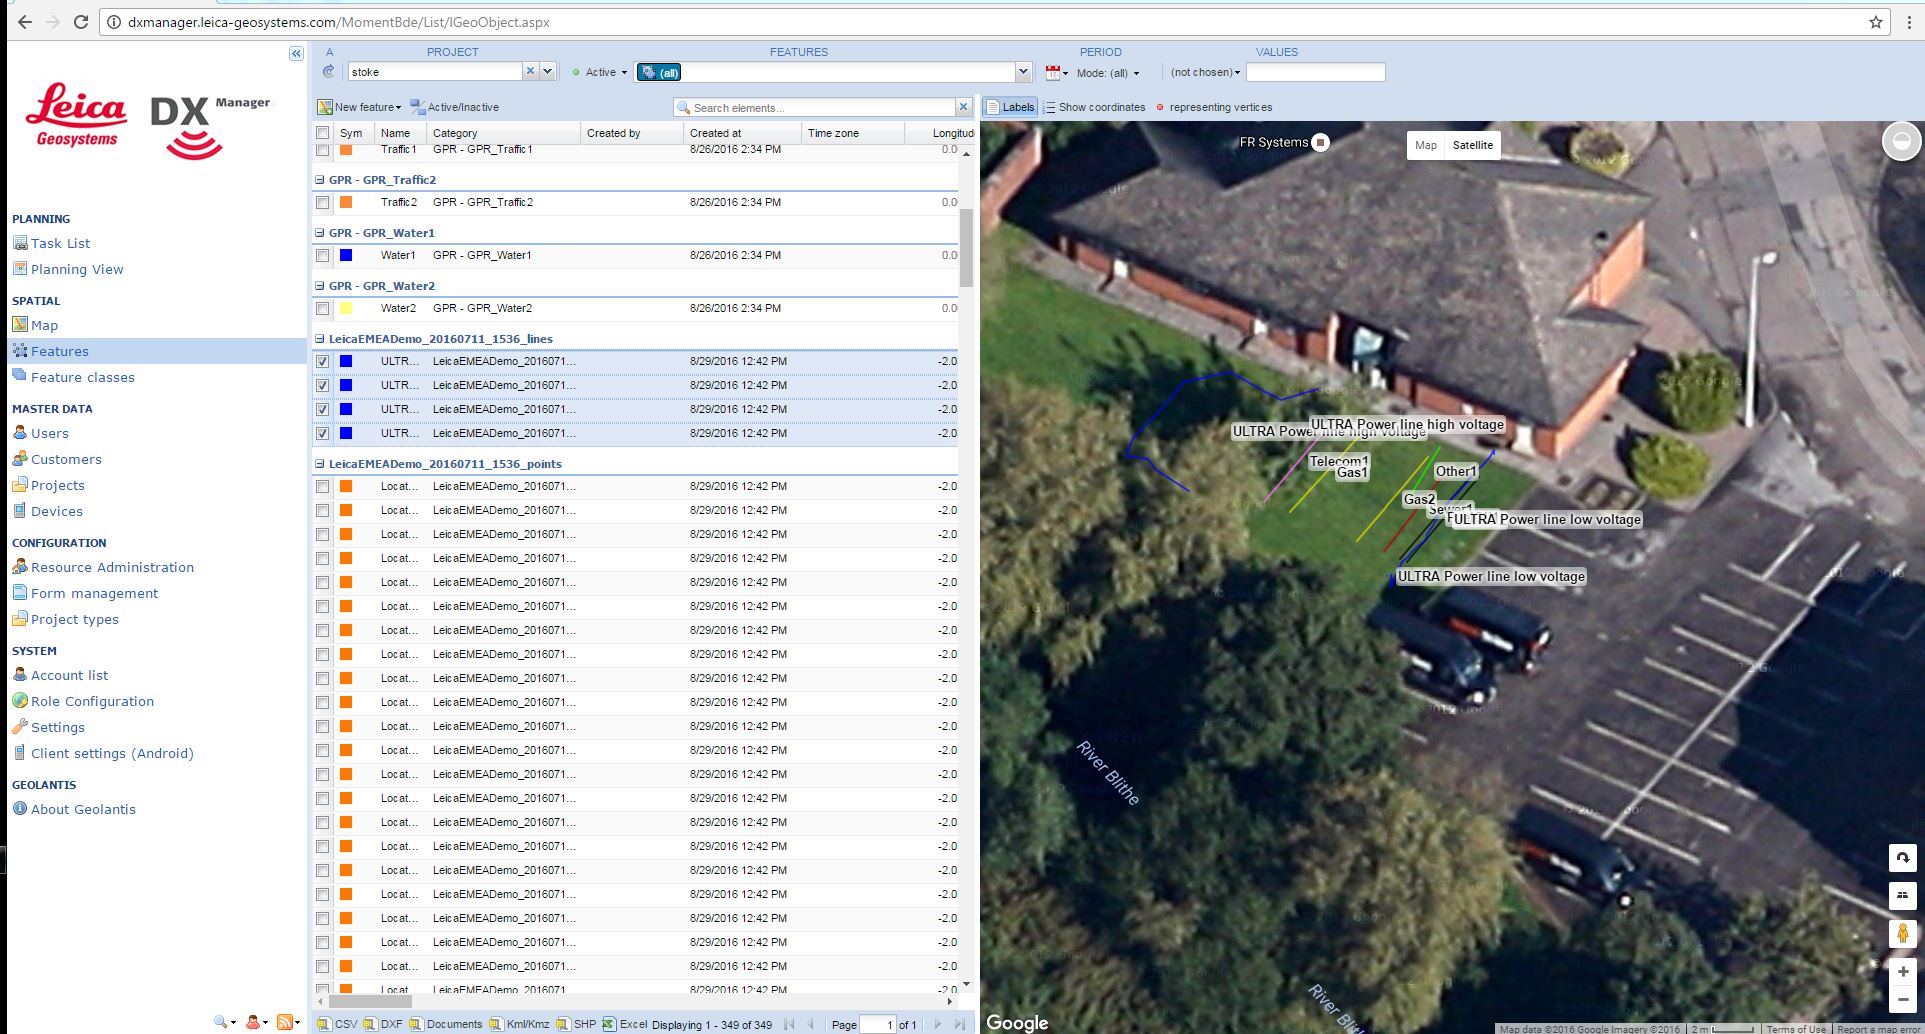Open Users under Master Data

[49, 433]
